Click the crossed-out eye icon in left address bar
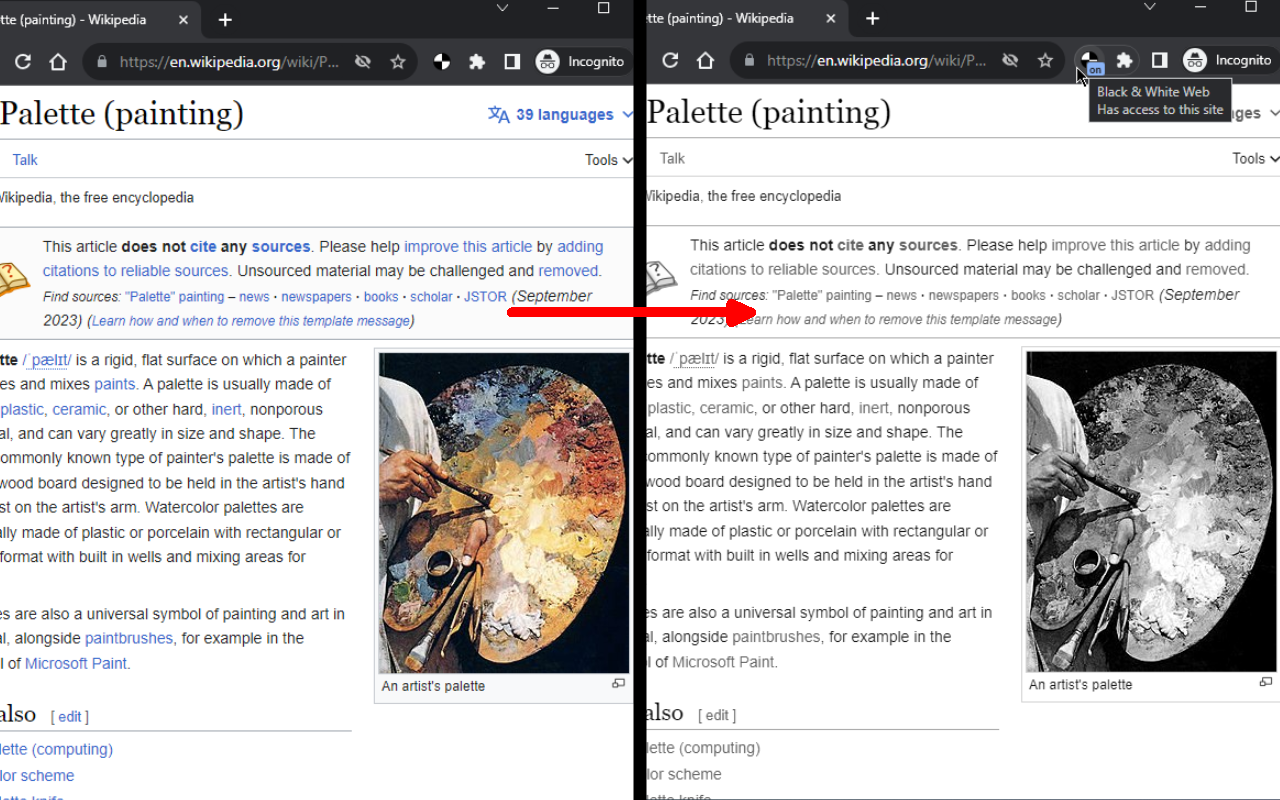This screenshot has height=800, width=1280. tap(363, 62)
